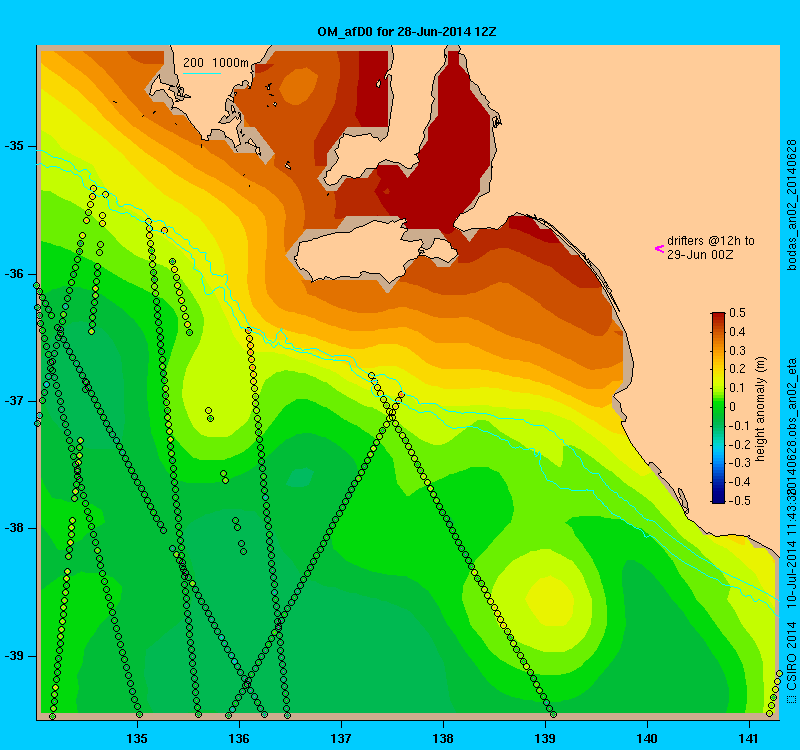This screenshot has width=800, height=750.
Task: Click the 0.2 color bar tick label
Action: (x=737, y=369)
